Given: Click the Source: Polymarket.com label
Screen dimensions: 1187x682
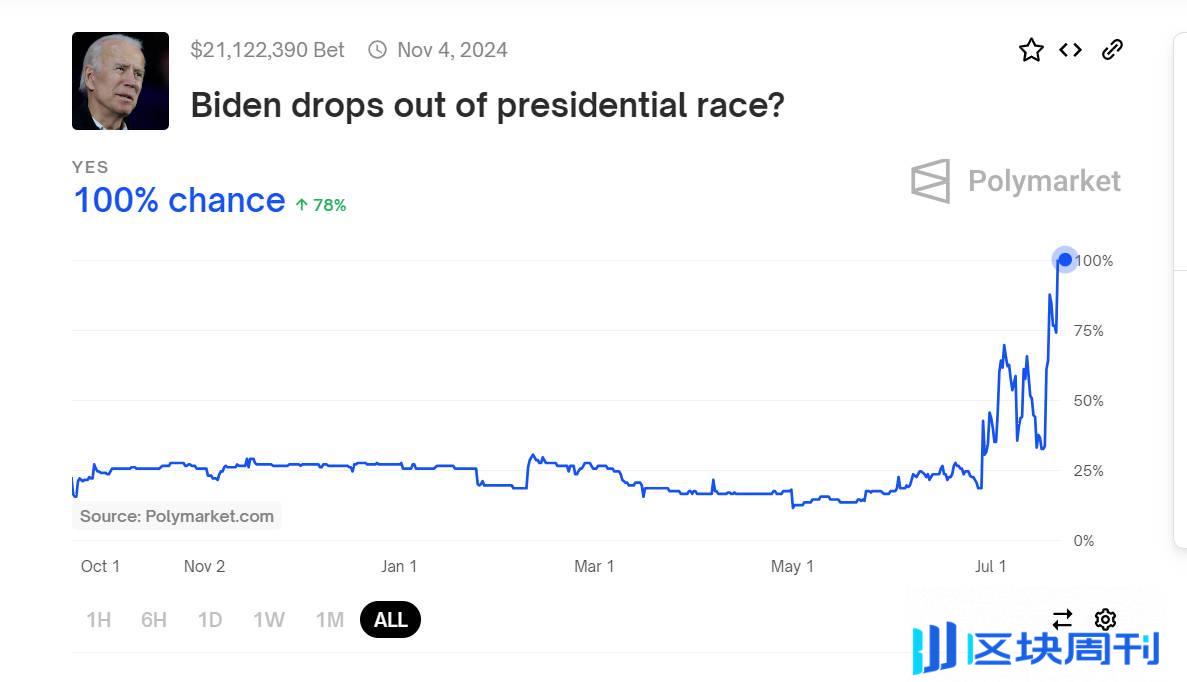Looking at the screenshot, I should [177, 516].
